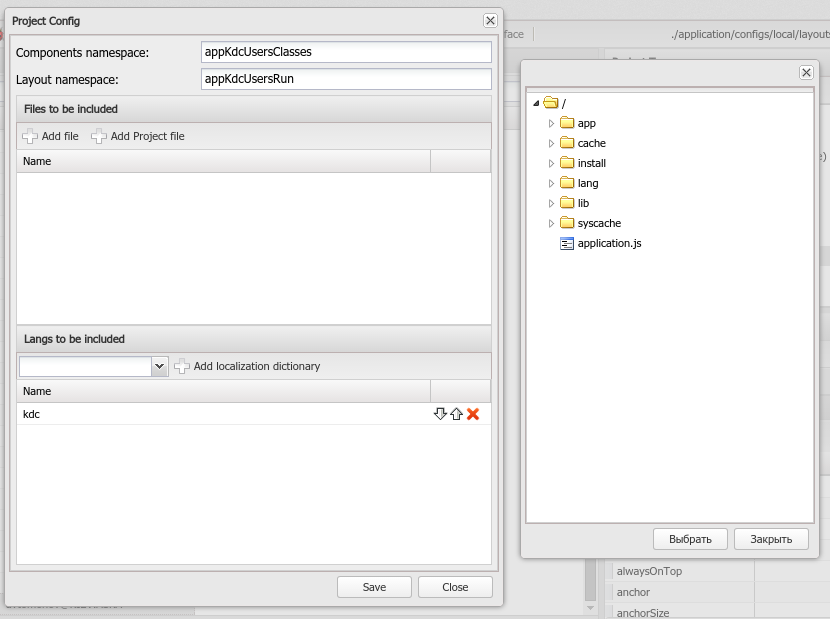830x619 pixels.
Task: Open the localization dictionary dropdown arrow
Action: [159, 366]
